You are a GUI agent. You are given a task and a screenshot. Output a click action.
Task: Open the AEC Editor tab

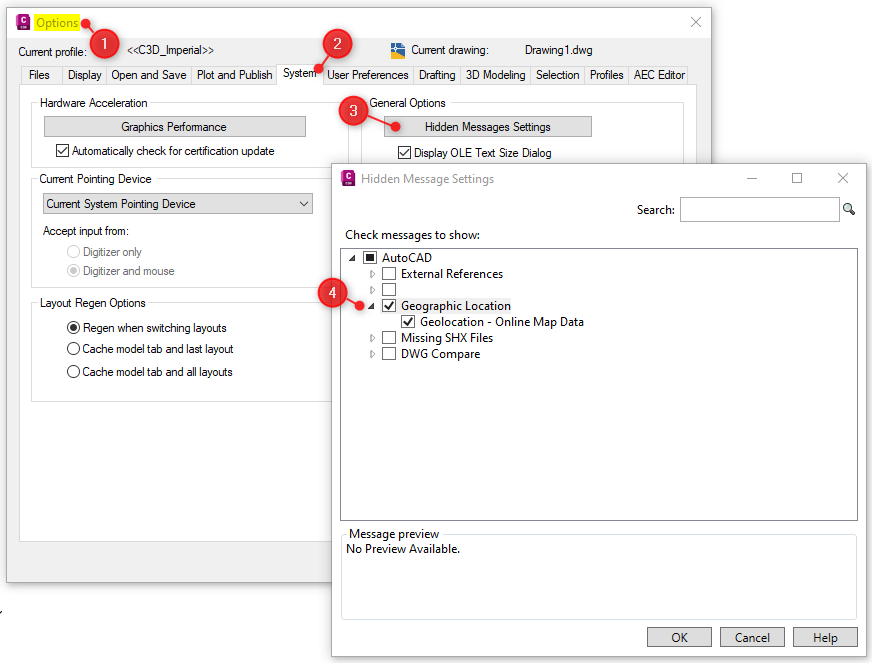pyautogui.click(x=659, y=75)
